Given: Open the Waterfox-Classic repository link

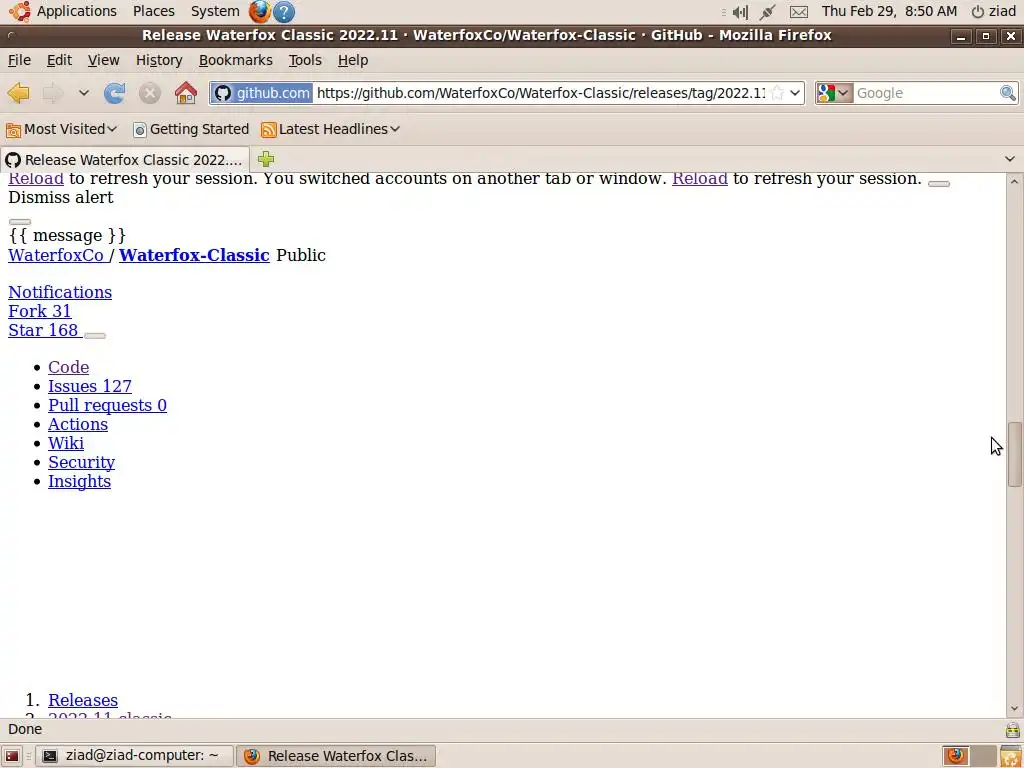Looking at the screenshot, I should coord(194,255).
